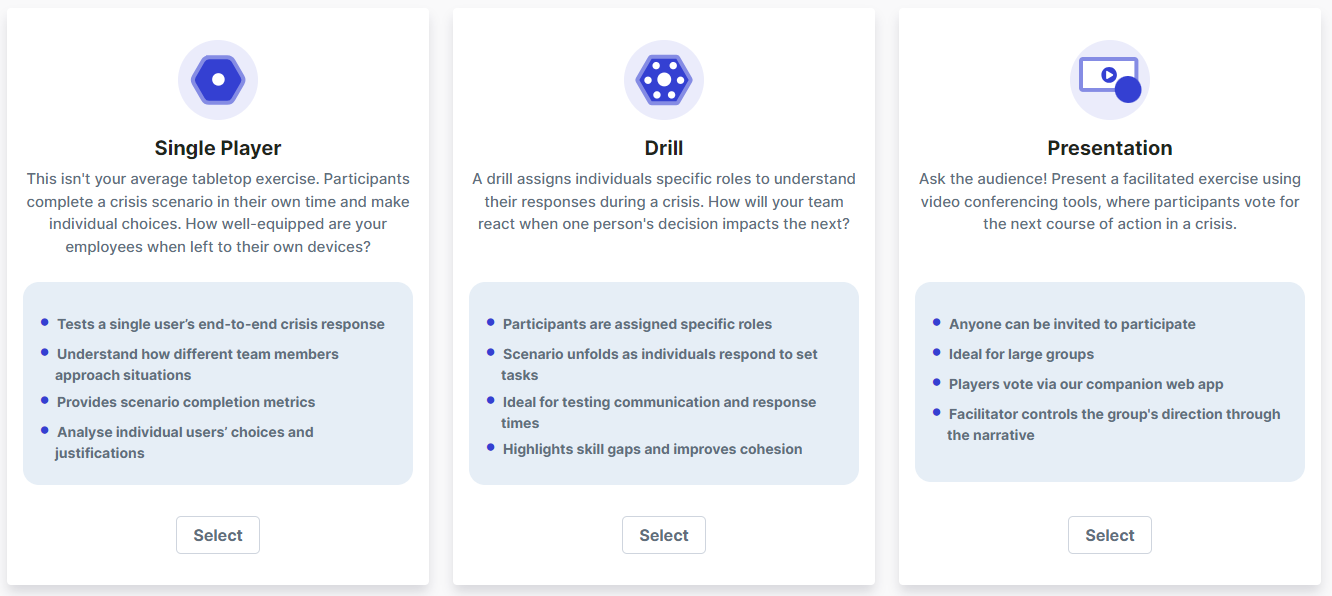Viewport: 1332px width, 596px height.
Task: Click the Drill card title
Action: [x=664, y=148]
